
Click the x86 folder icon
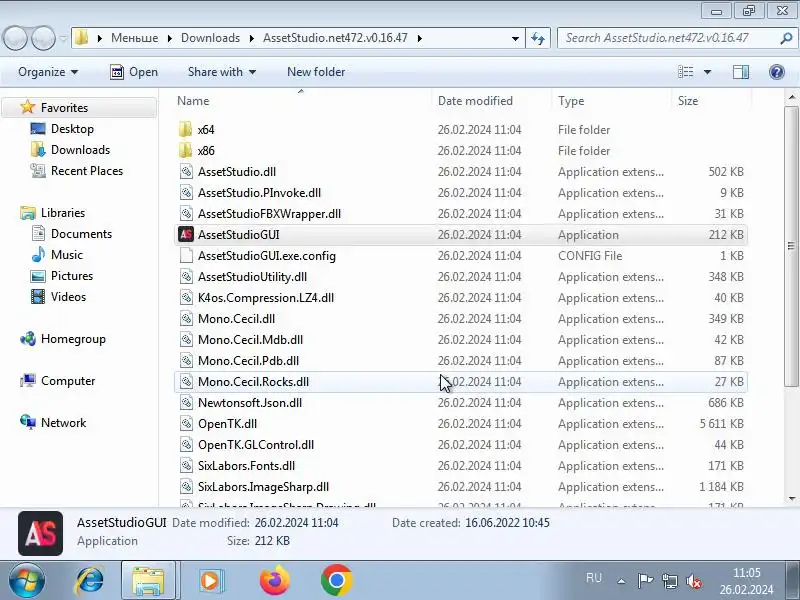[186, 150]
